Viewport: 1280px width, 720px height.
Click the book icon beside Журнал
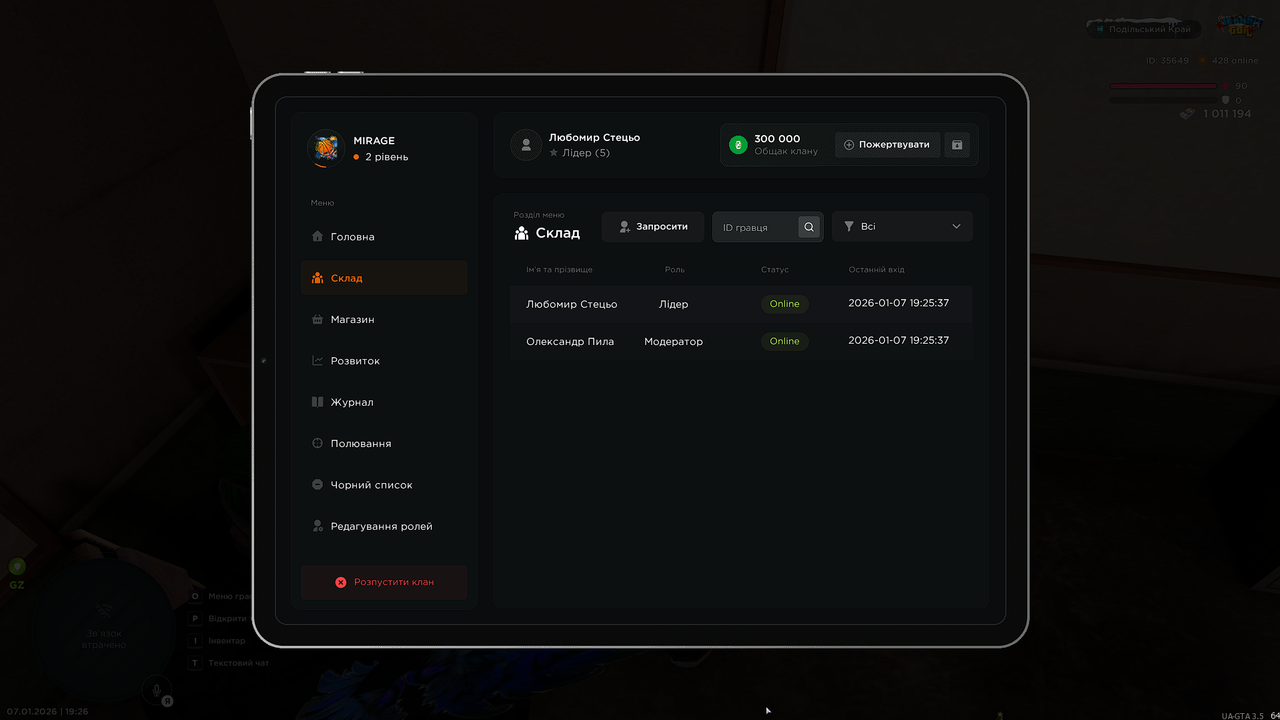click(318, 402)
